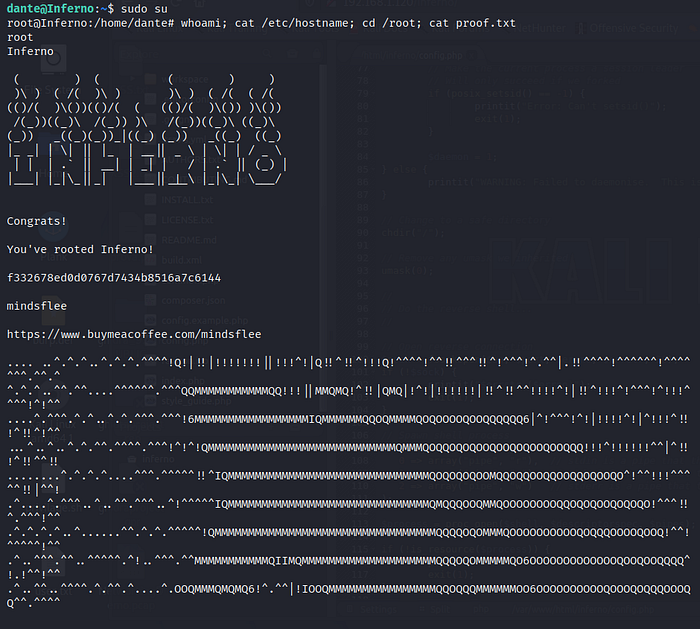The image size is (700, 629).
Task: Click the 'Congrats!' output line
Action: (x=37, y=220)
